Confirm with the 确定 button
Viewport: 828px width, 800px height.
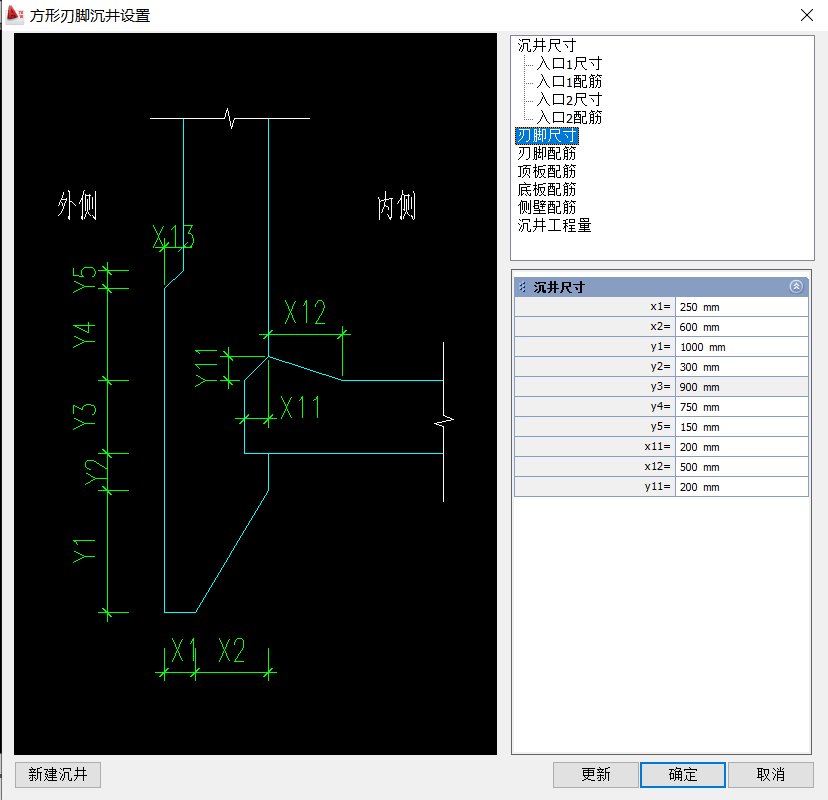point(683,774)
